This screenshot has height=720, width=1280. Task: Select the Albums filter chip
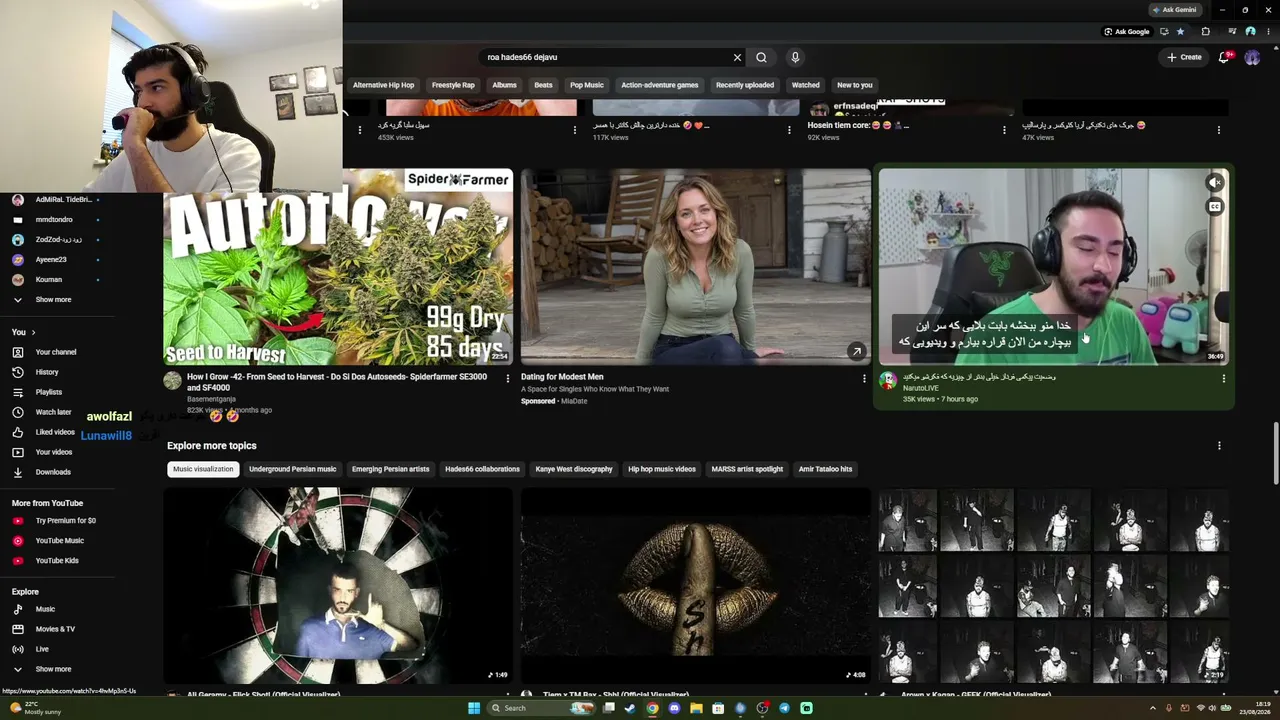(504, 85)
